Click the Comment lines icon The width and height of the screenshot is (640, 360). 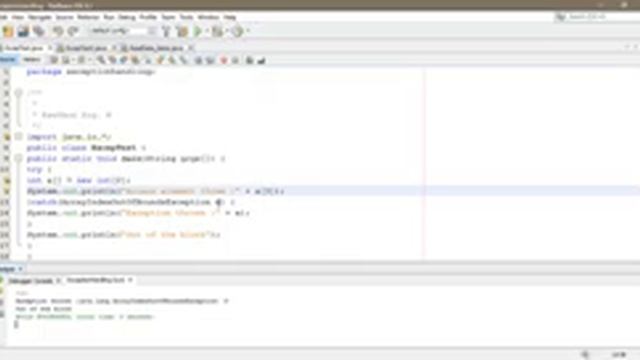tap(249, 60)
